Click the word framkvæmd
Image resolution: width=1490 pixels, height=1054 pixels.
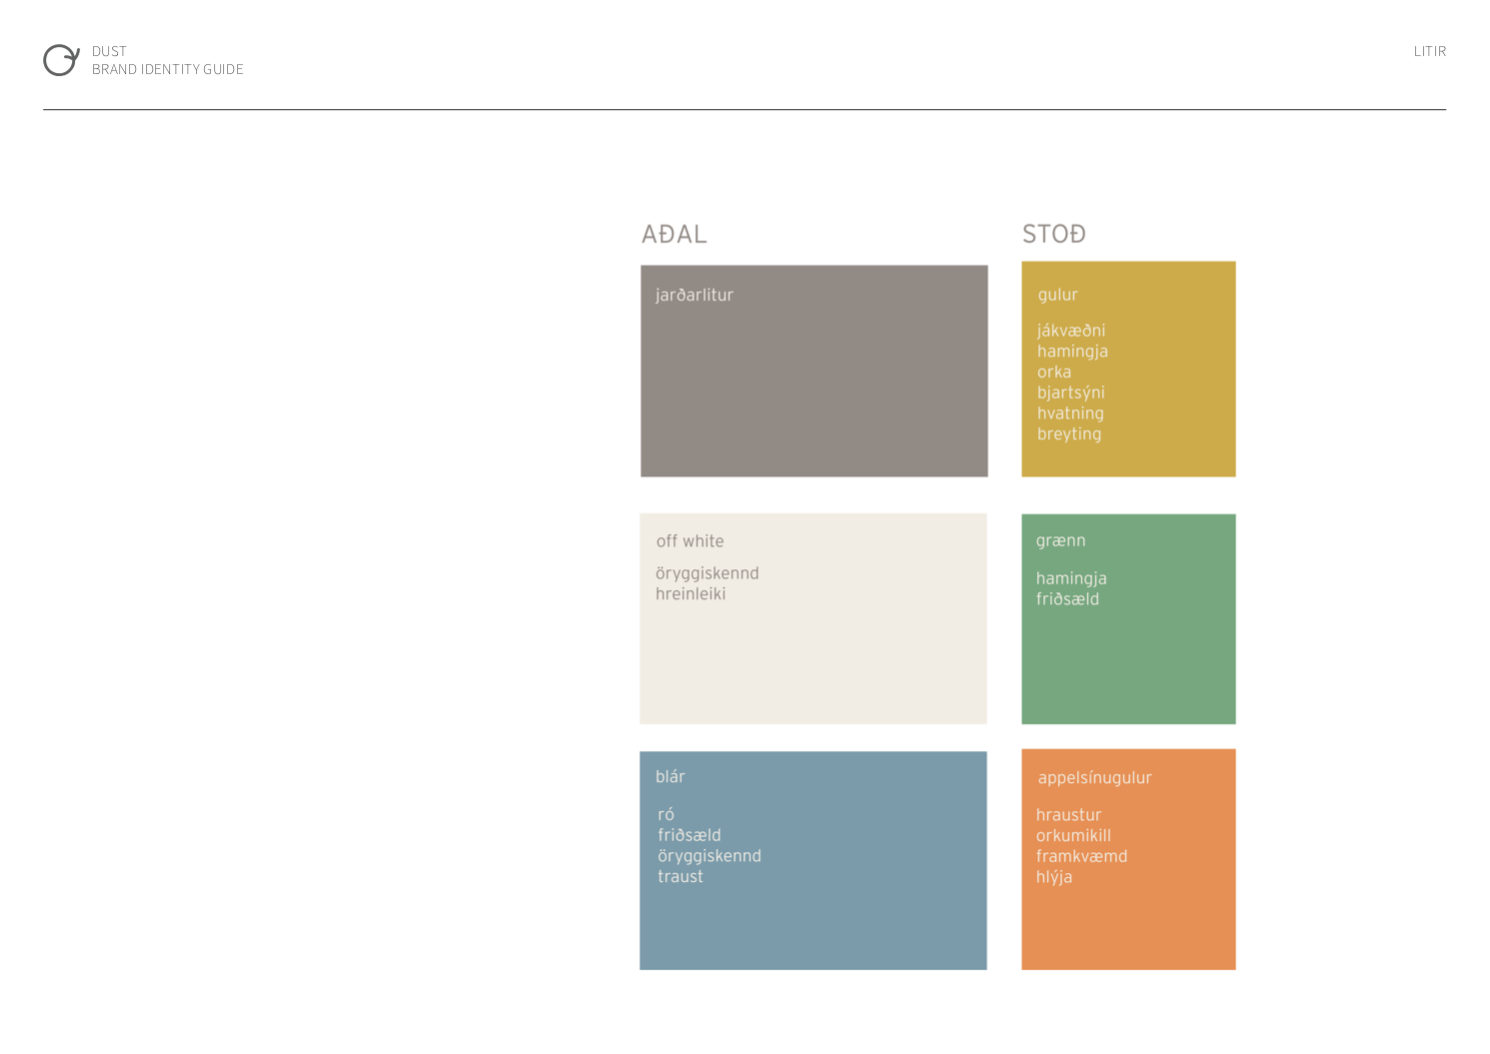[x=1082, y=856]
